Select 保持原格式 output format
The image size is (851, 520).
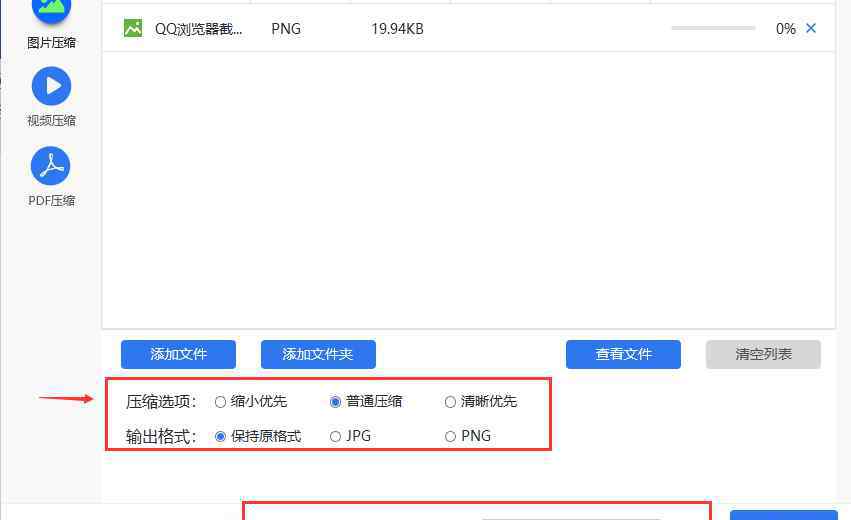pos(220,436)
